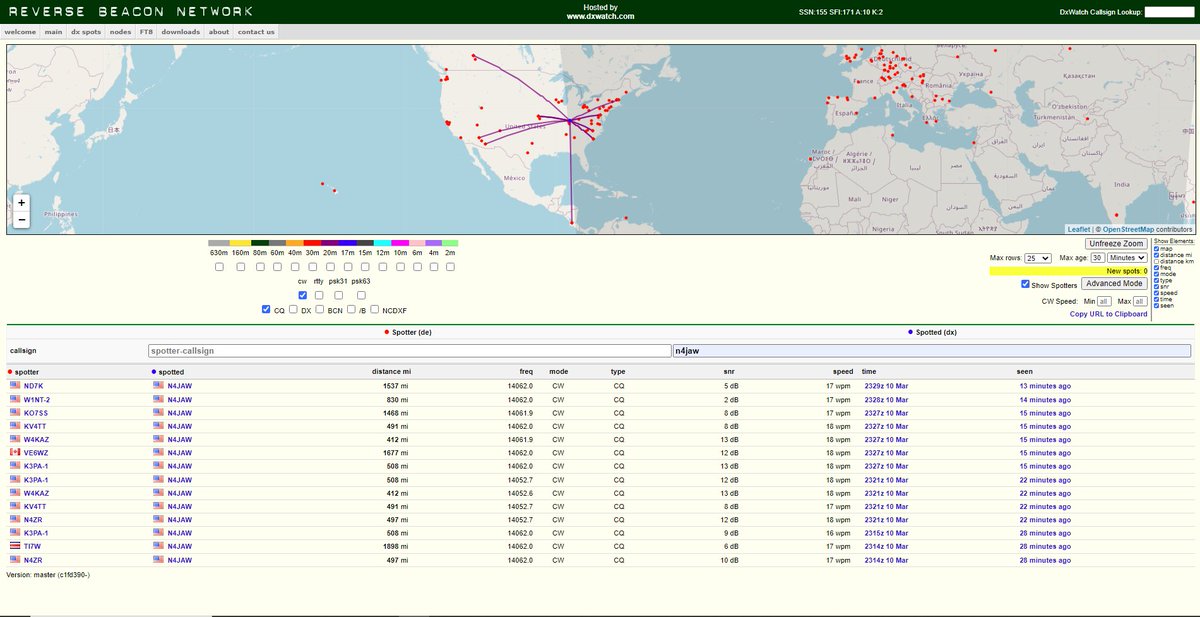Image resolution: width=1200 pixels, height=617 pixels.
Task: Go to the dx spots page
Action: pyautogui.click(x=86, y=32)
